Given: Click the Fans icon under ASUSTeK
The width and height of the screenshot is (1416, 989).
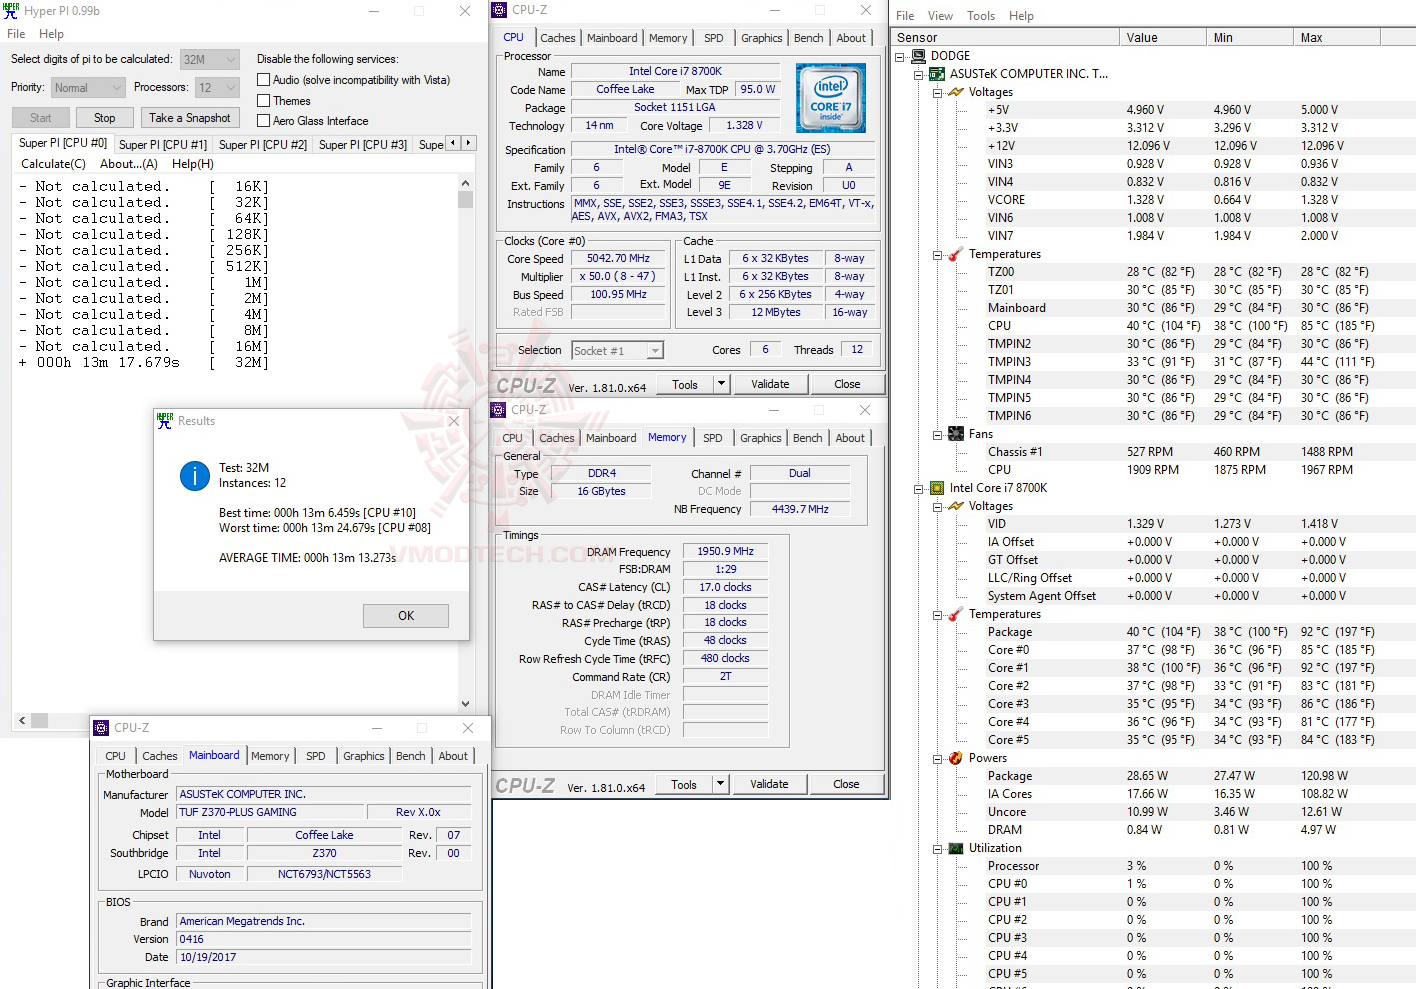Looking at the screenshot, I should tap(956, 434).
